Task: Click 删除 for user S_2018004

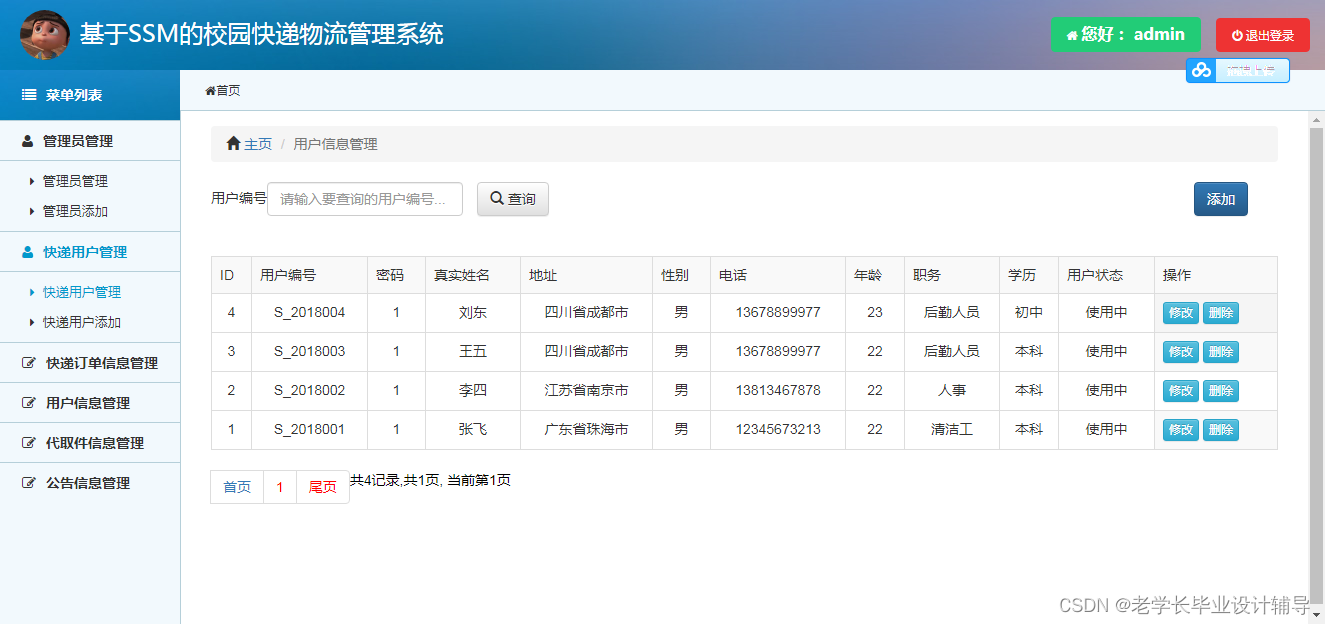Action: point(1221,313)
